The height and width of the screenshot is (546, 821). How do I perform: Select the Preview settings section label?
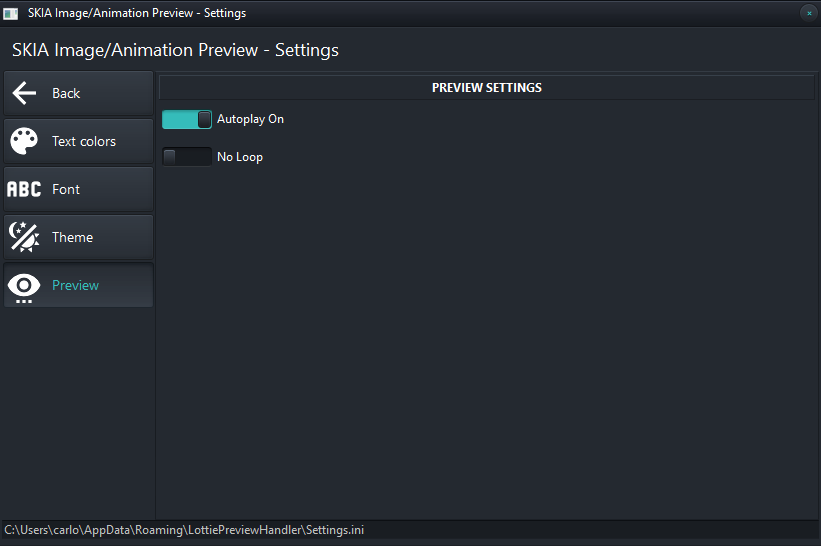(x=75, y=285)
